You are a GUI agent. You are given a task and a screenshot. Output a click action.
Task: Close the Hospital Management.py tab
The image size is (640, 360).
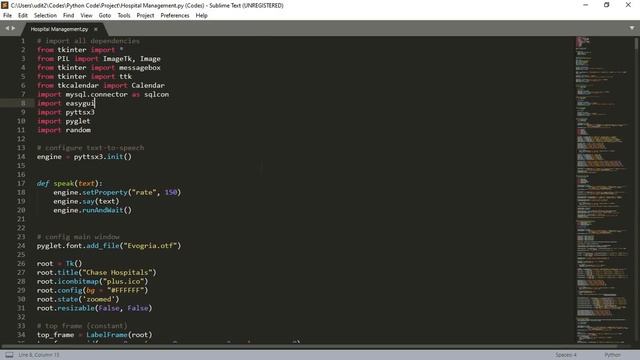click(x=96, y=29)
